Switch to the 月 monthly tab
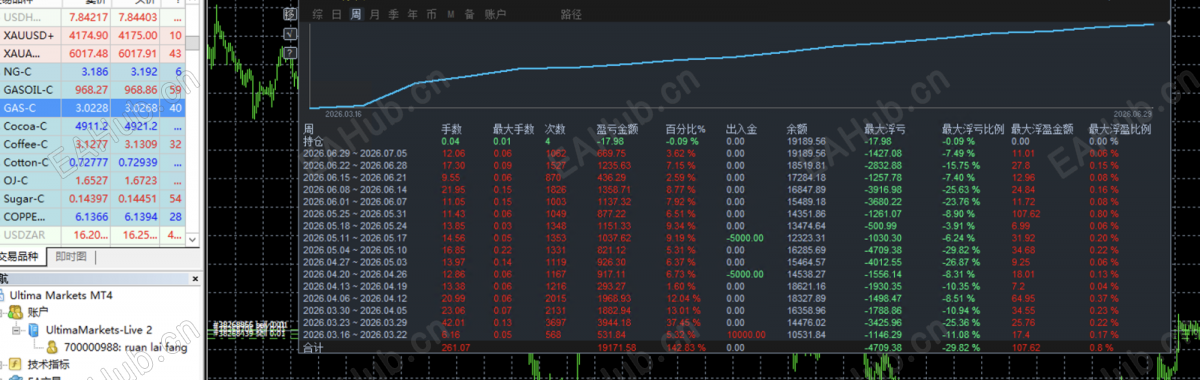1200x380 pixels. (x=374, y=14)
